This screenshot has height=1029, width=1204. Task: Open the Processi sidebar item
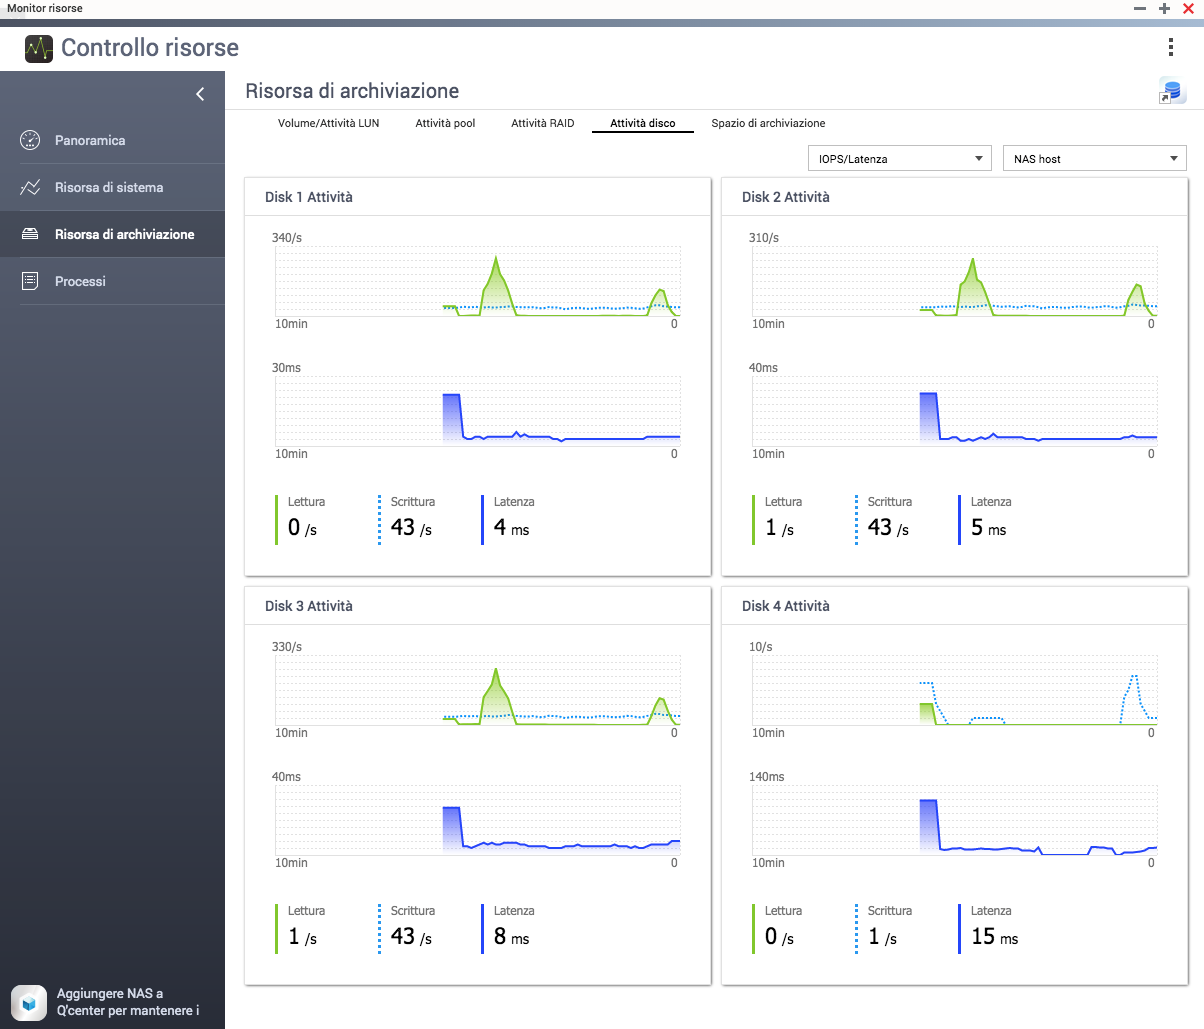80,281
